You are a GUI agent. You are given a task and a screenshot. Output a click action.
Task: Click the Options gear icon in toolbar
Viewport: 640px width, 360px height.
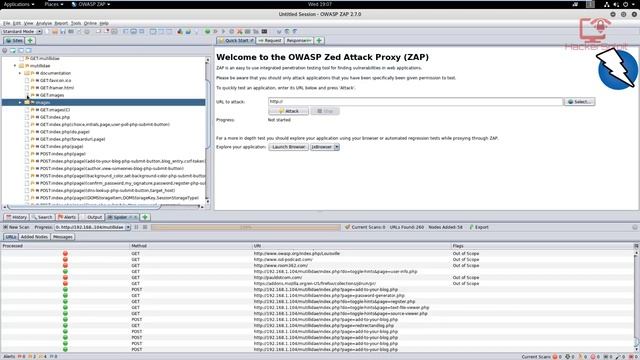87,31
